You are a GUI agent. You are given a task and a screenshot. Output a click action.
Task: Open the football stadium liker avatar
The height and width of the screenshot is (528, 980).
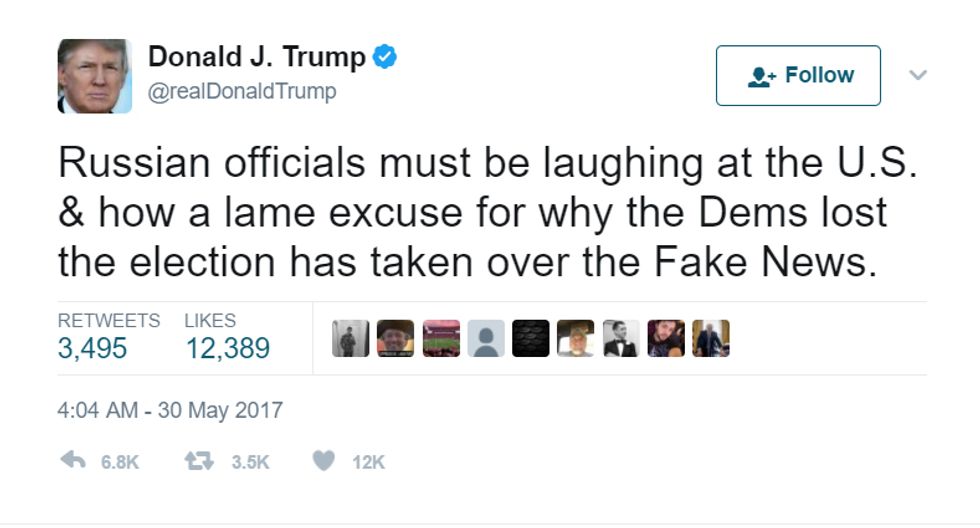441,338
